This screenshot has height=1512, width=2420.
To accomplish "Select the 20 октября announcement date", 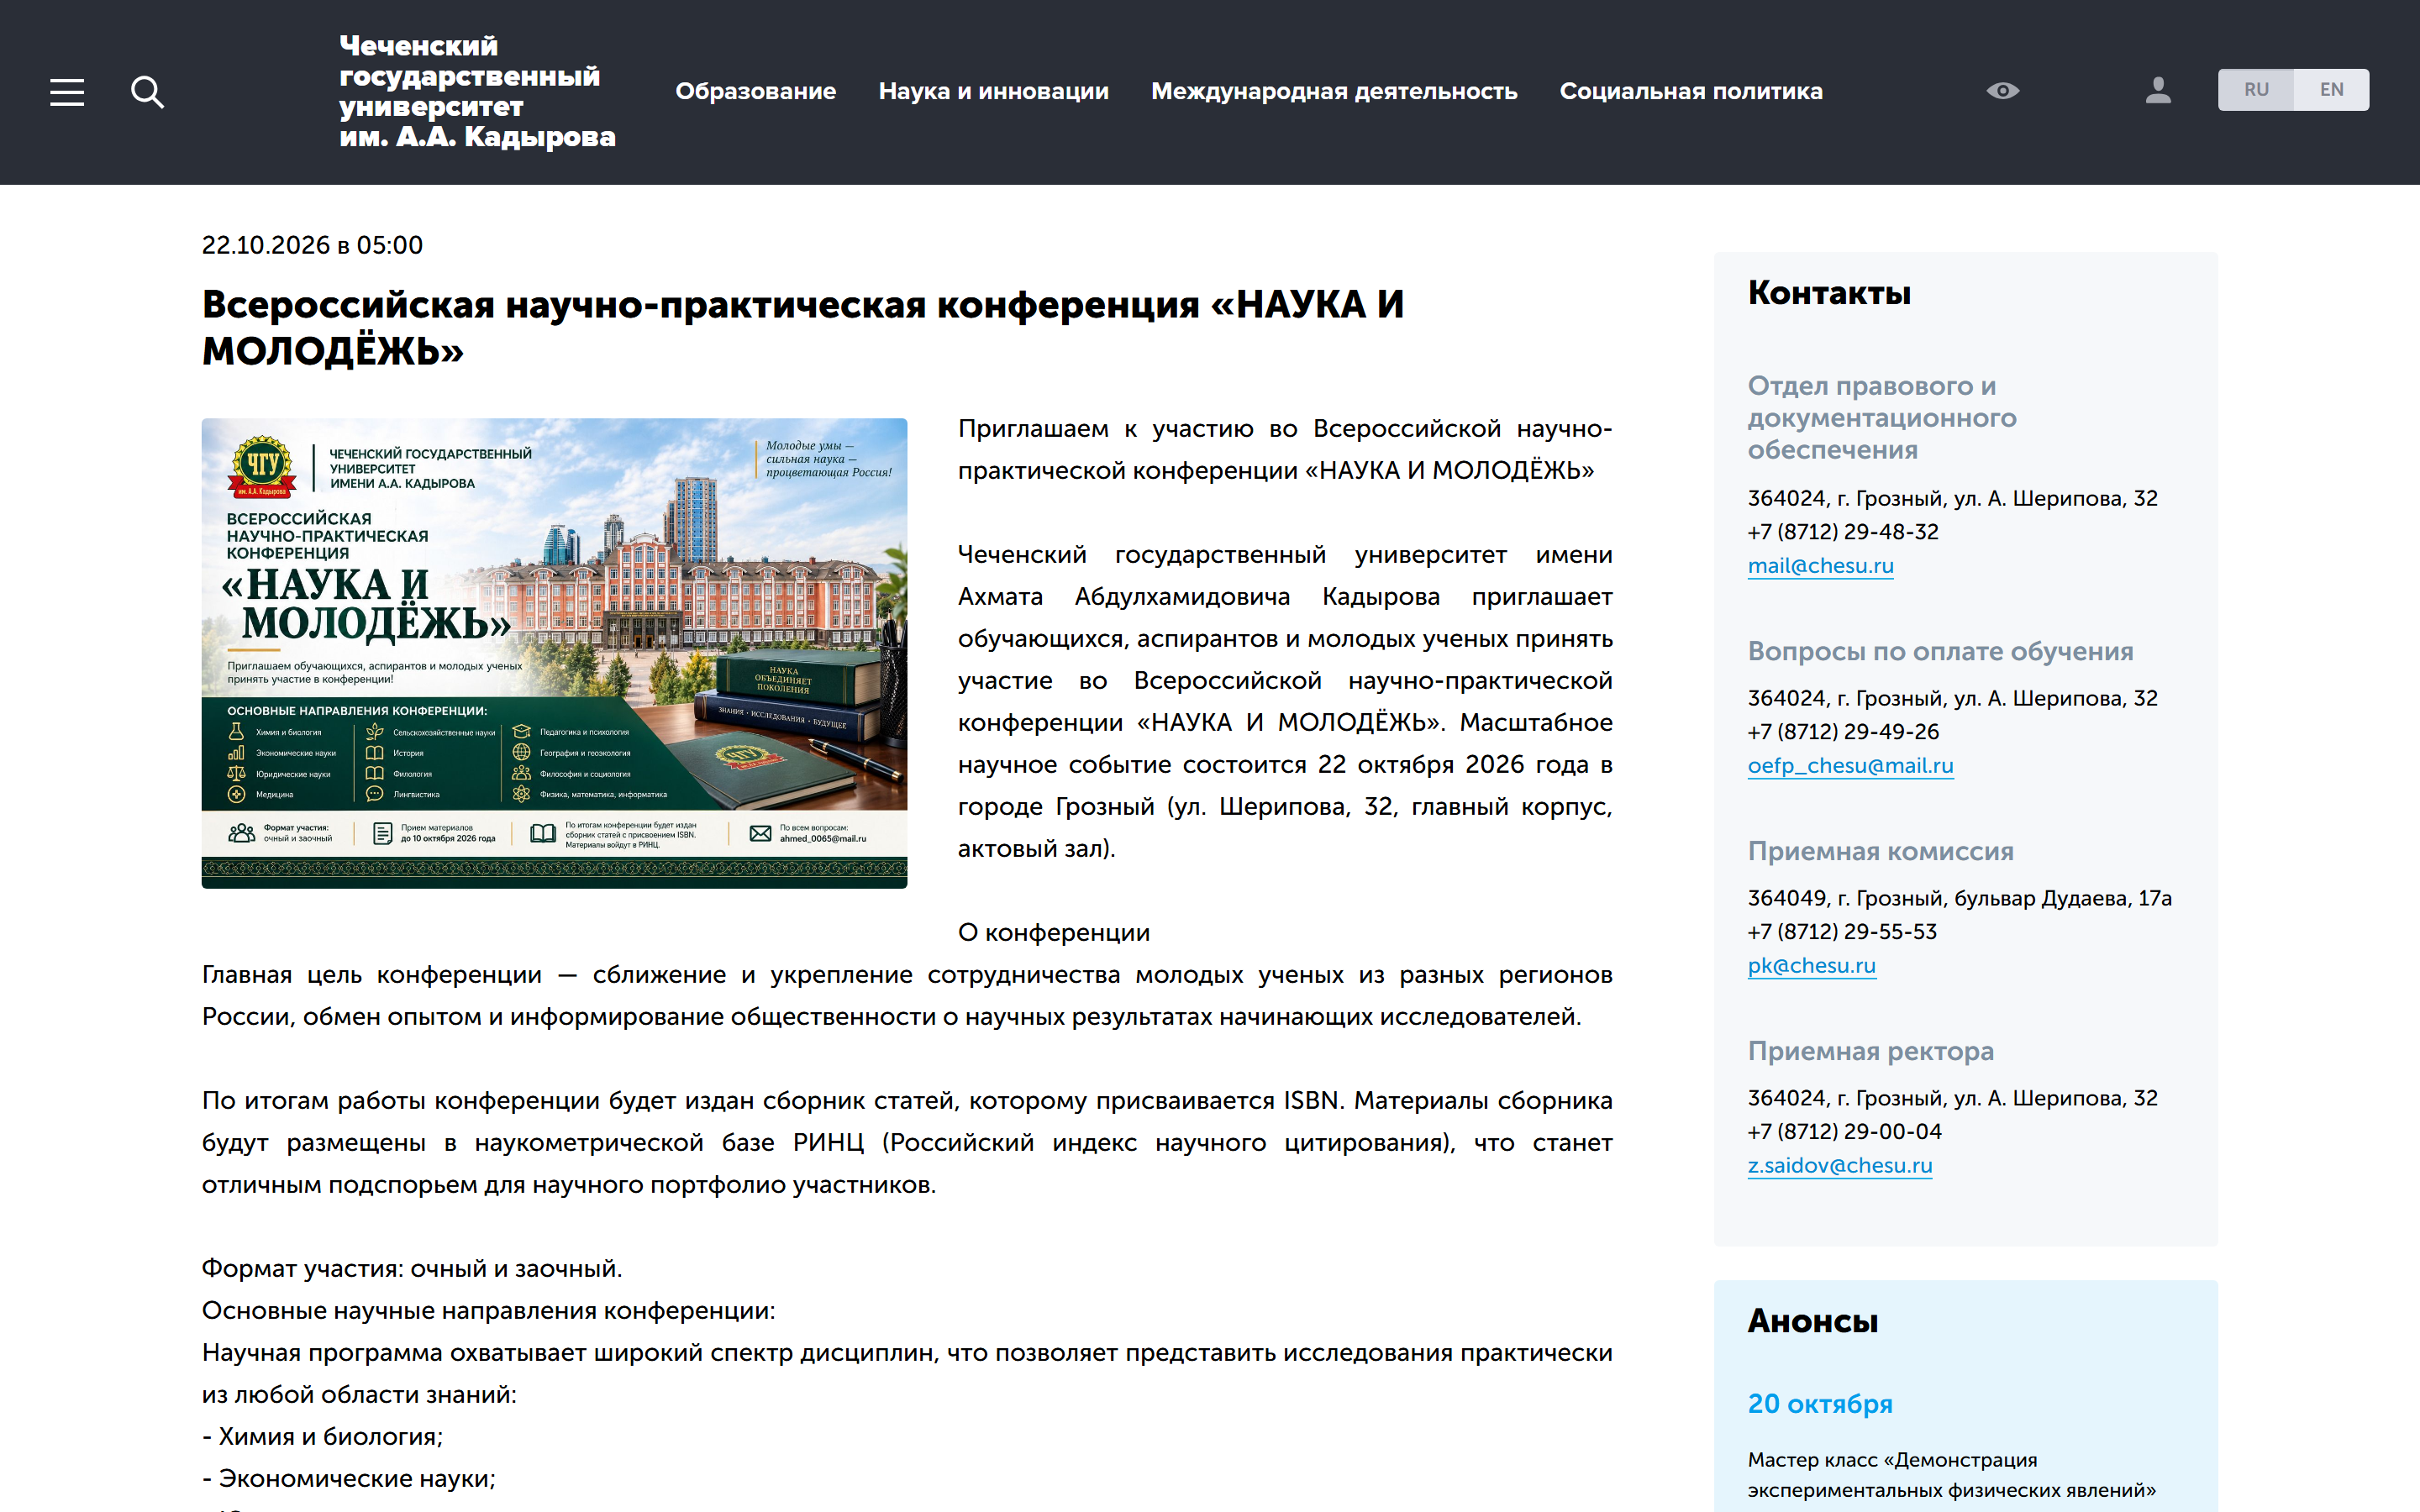I will click(1819, 1404).
